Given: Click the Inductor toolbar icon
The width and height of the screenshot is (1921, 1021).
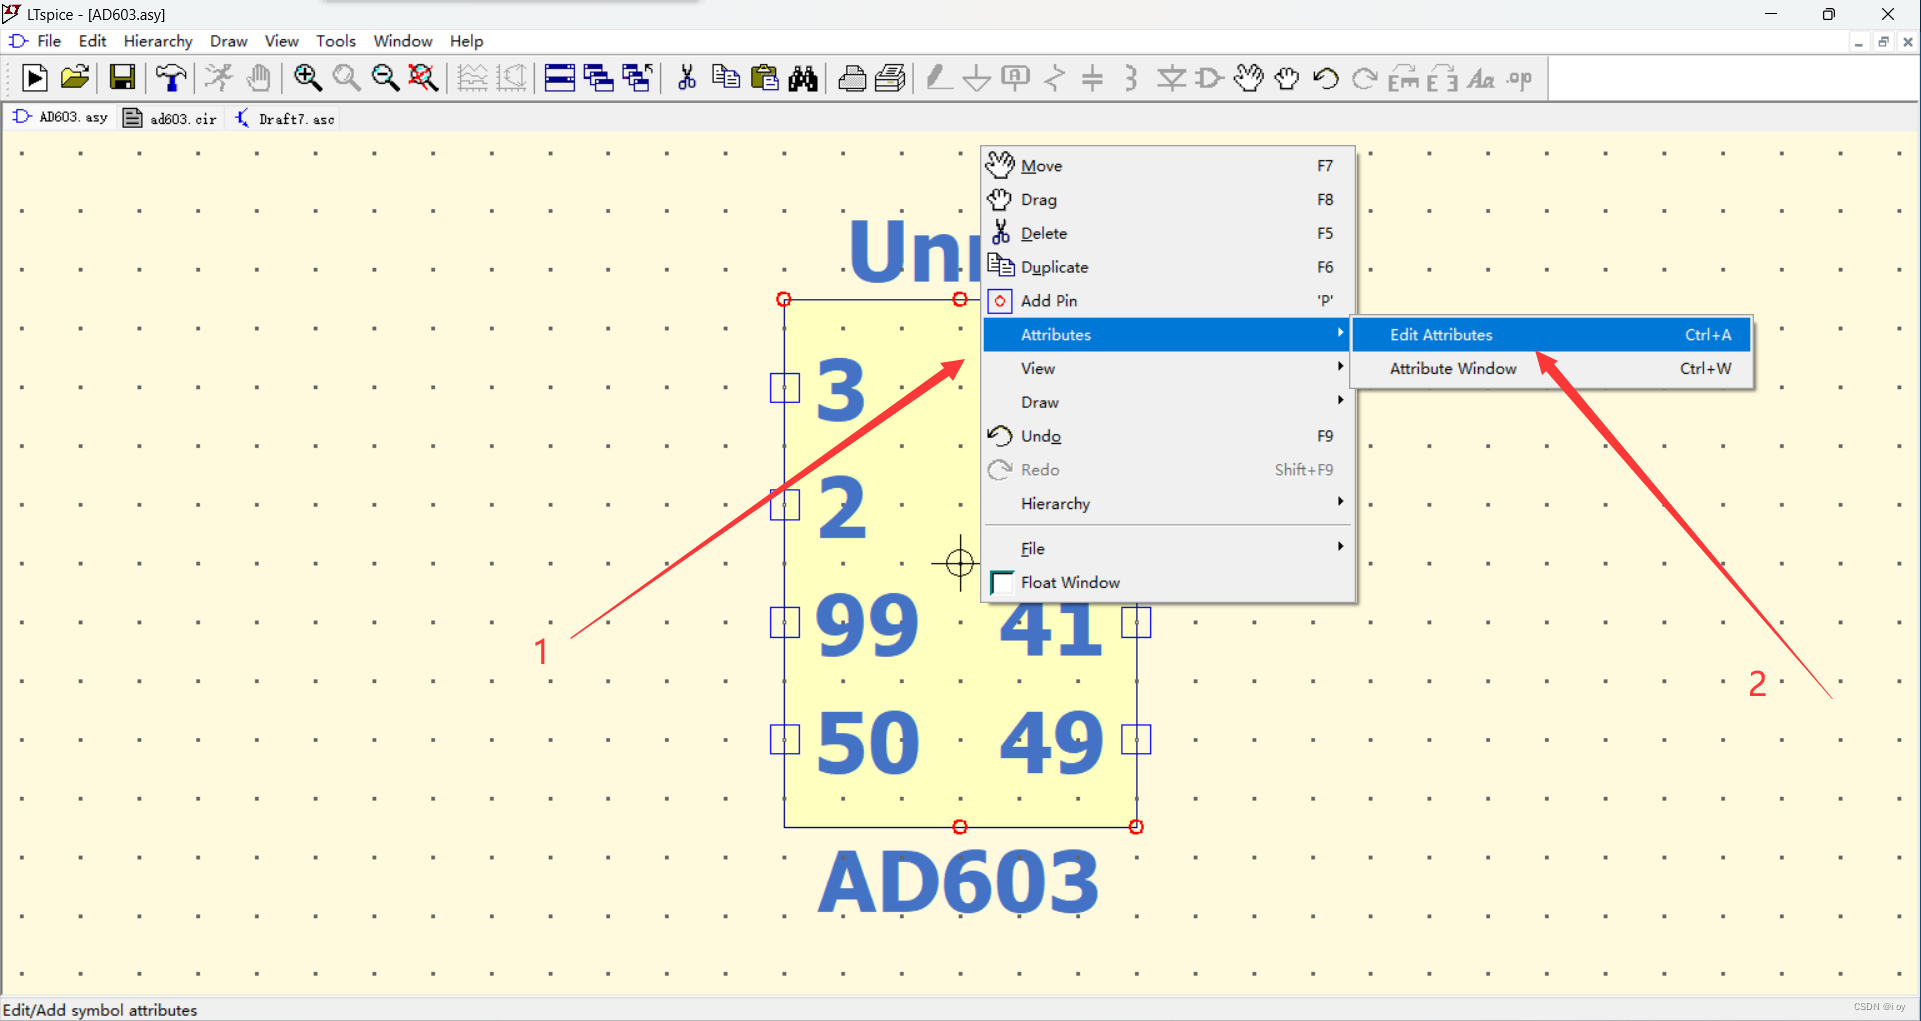Looking at the screenshot, I should (x=1132, y=78).
